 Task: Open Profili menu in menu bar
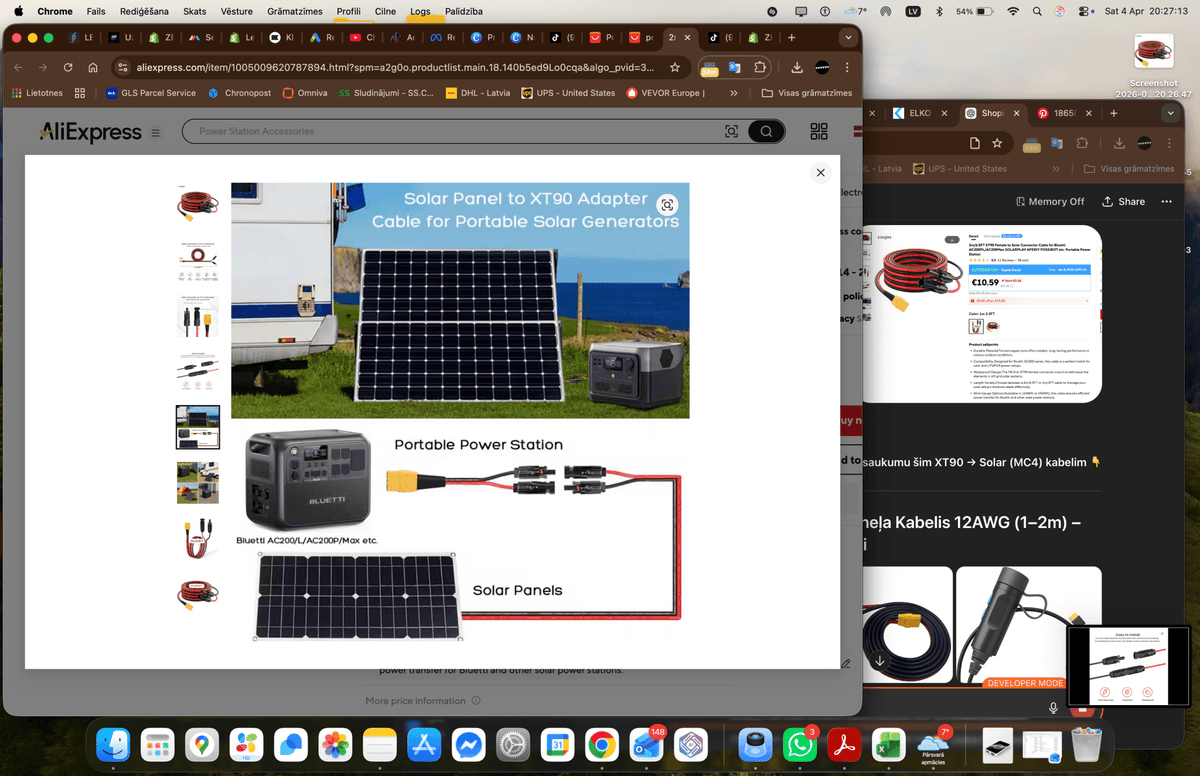point(348,11)
